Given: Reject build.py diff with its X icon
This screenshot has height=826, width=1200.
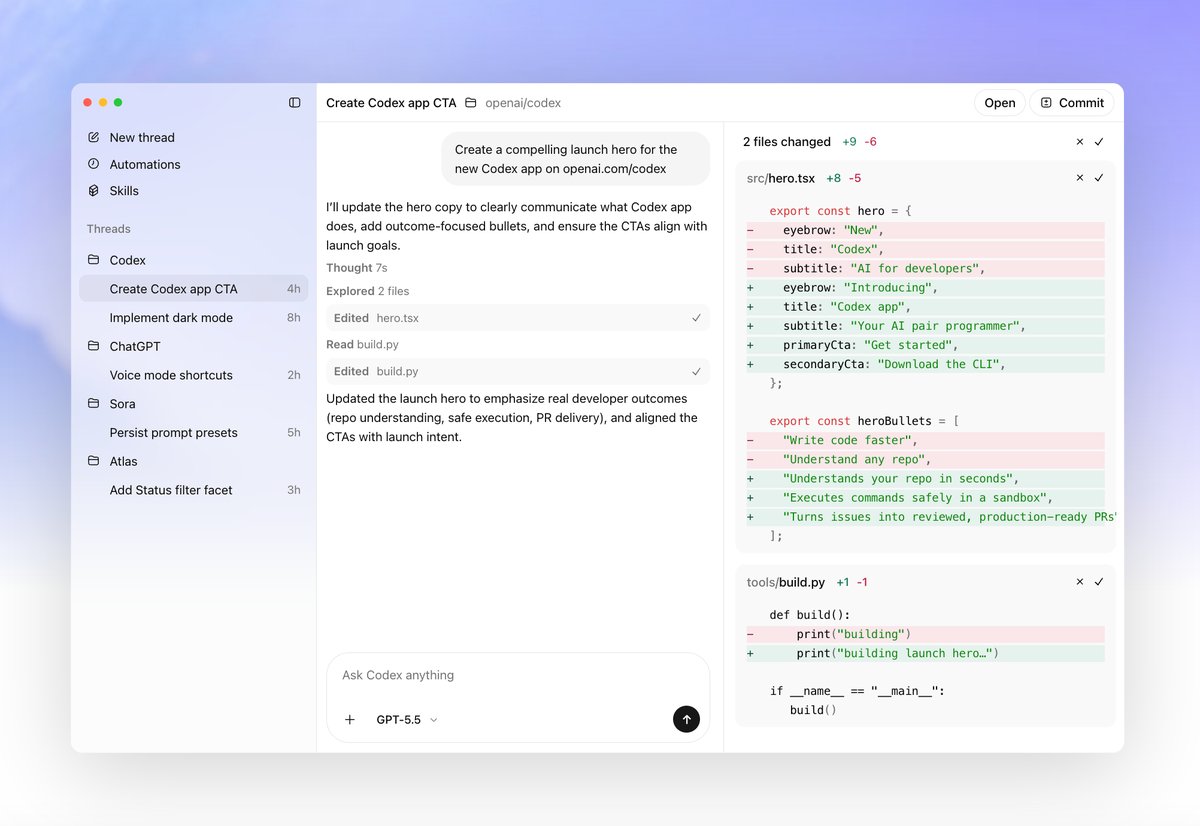Looking at the screenshot, I should [x=1080, y=582].
